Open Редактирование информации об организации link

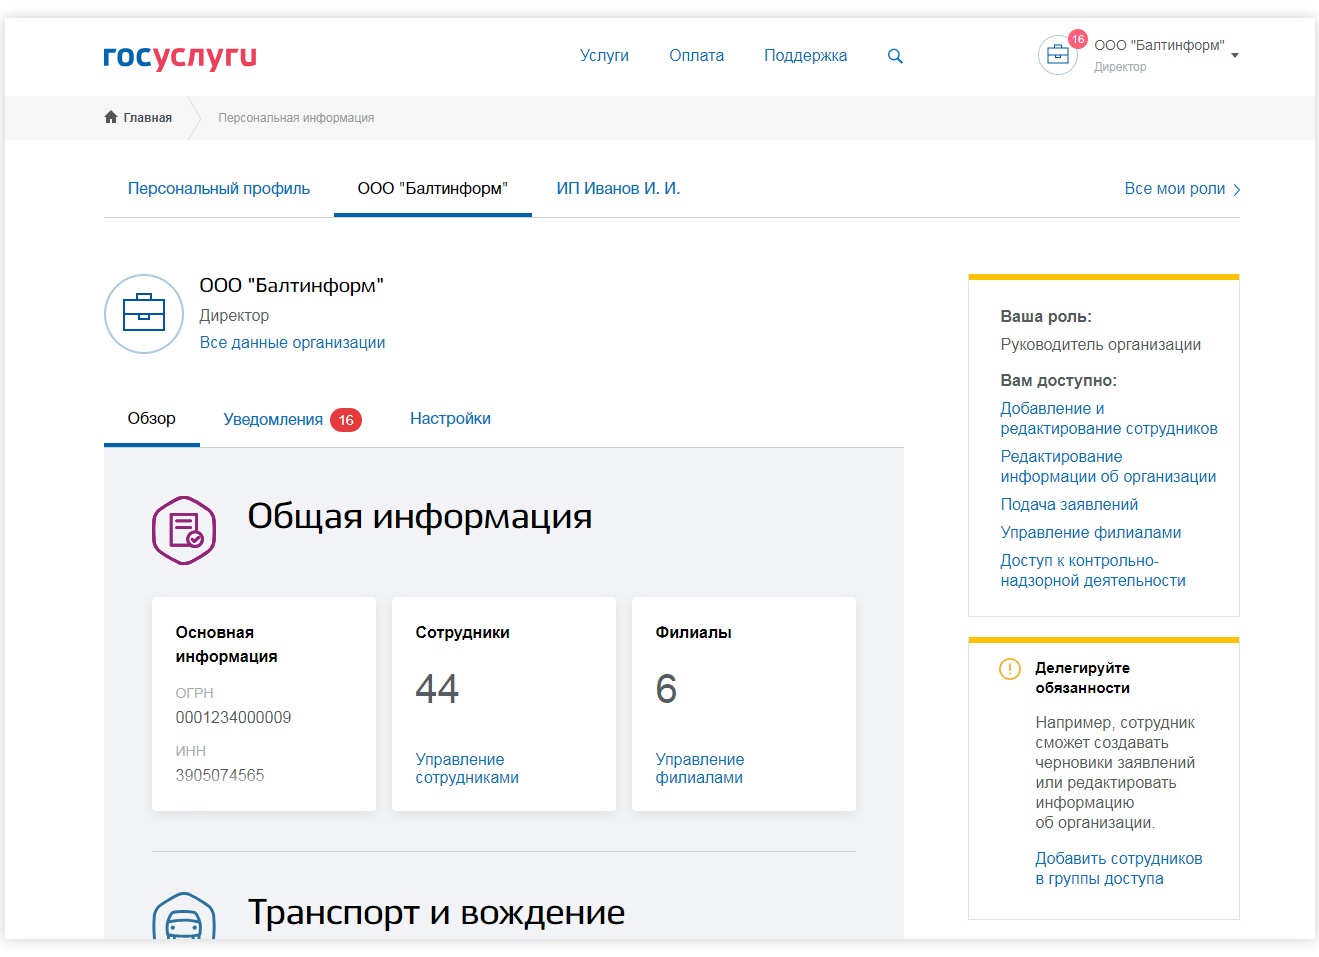point(1108,466)
